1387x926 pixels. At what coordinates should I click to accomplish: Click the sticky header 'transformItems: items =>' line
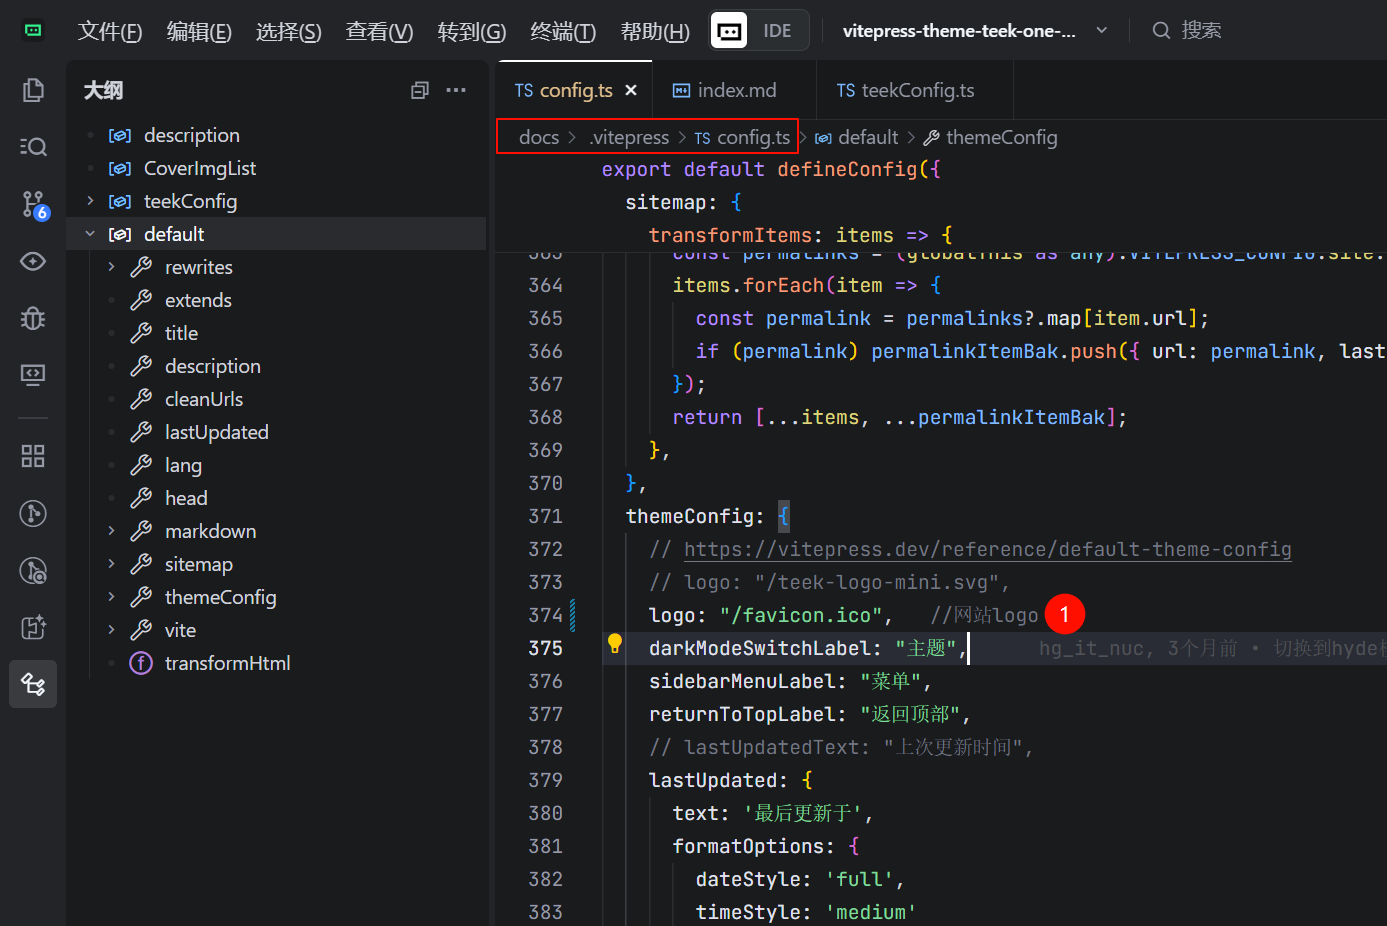tap(800, 235)
